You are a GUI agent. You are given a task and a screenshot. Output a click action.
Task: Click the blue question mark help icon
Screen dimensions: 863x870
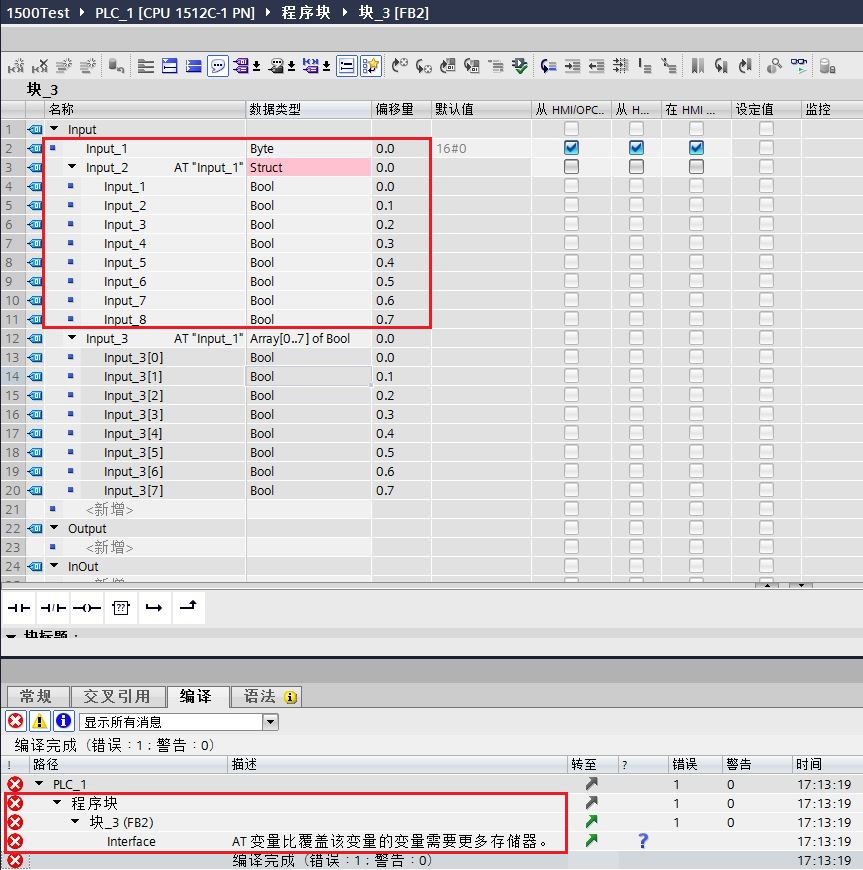click(x=643, y=841)
